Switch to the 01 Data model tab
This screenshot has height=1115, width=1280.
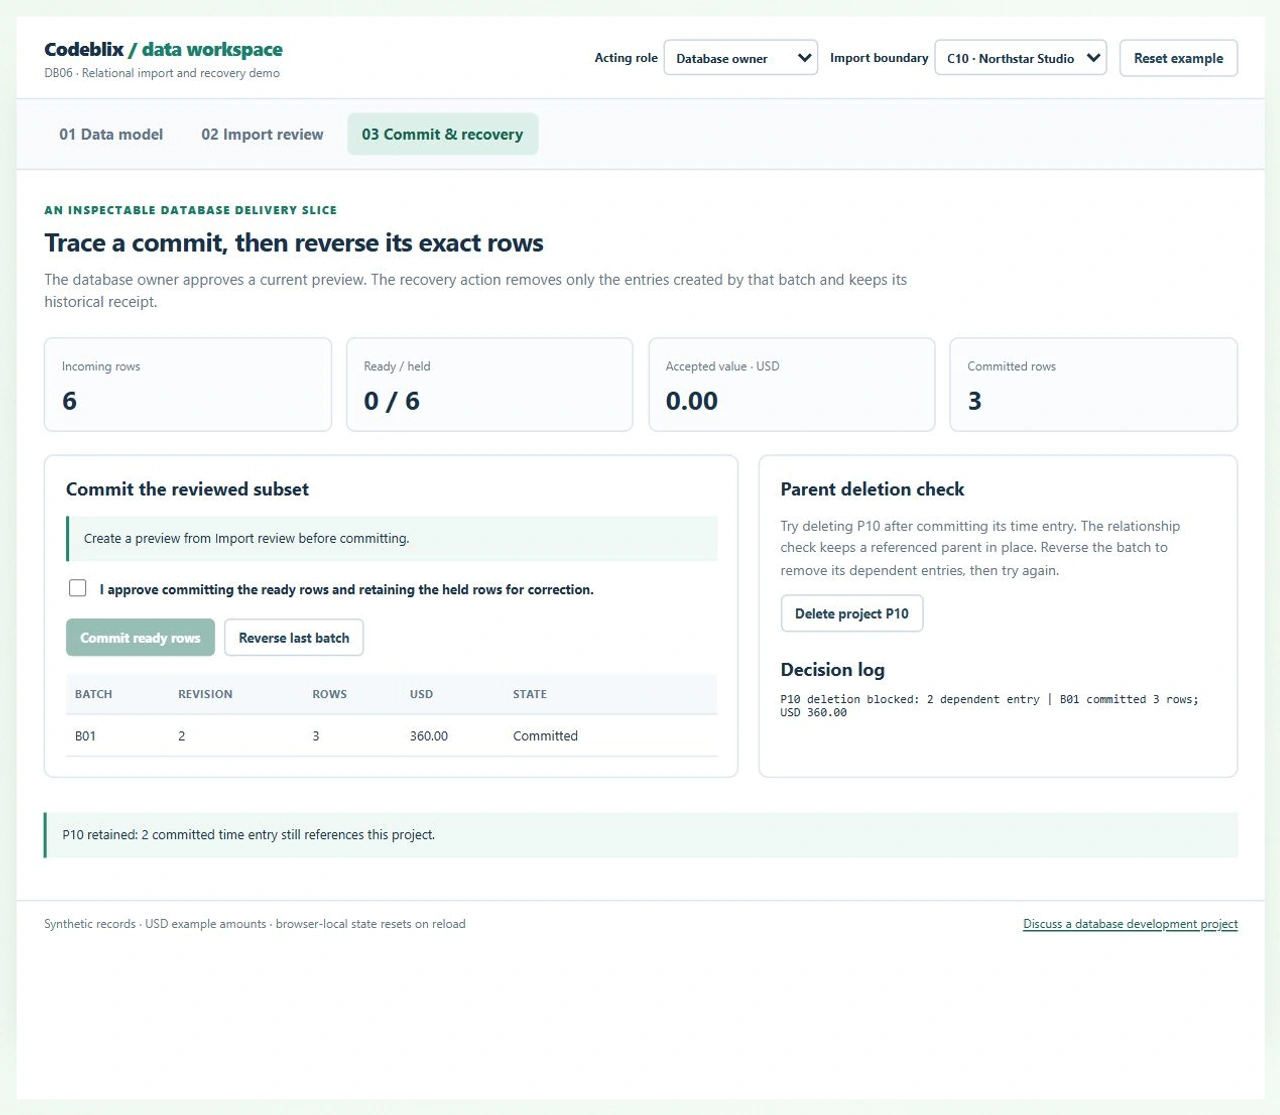point(111,134)
